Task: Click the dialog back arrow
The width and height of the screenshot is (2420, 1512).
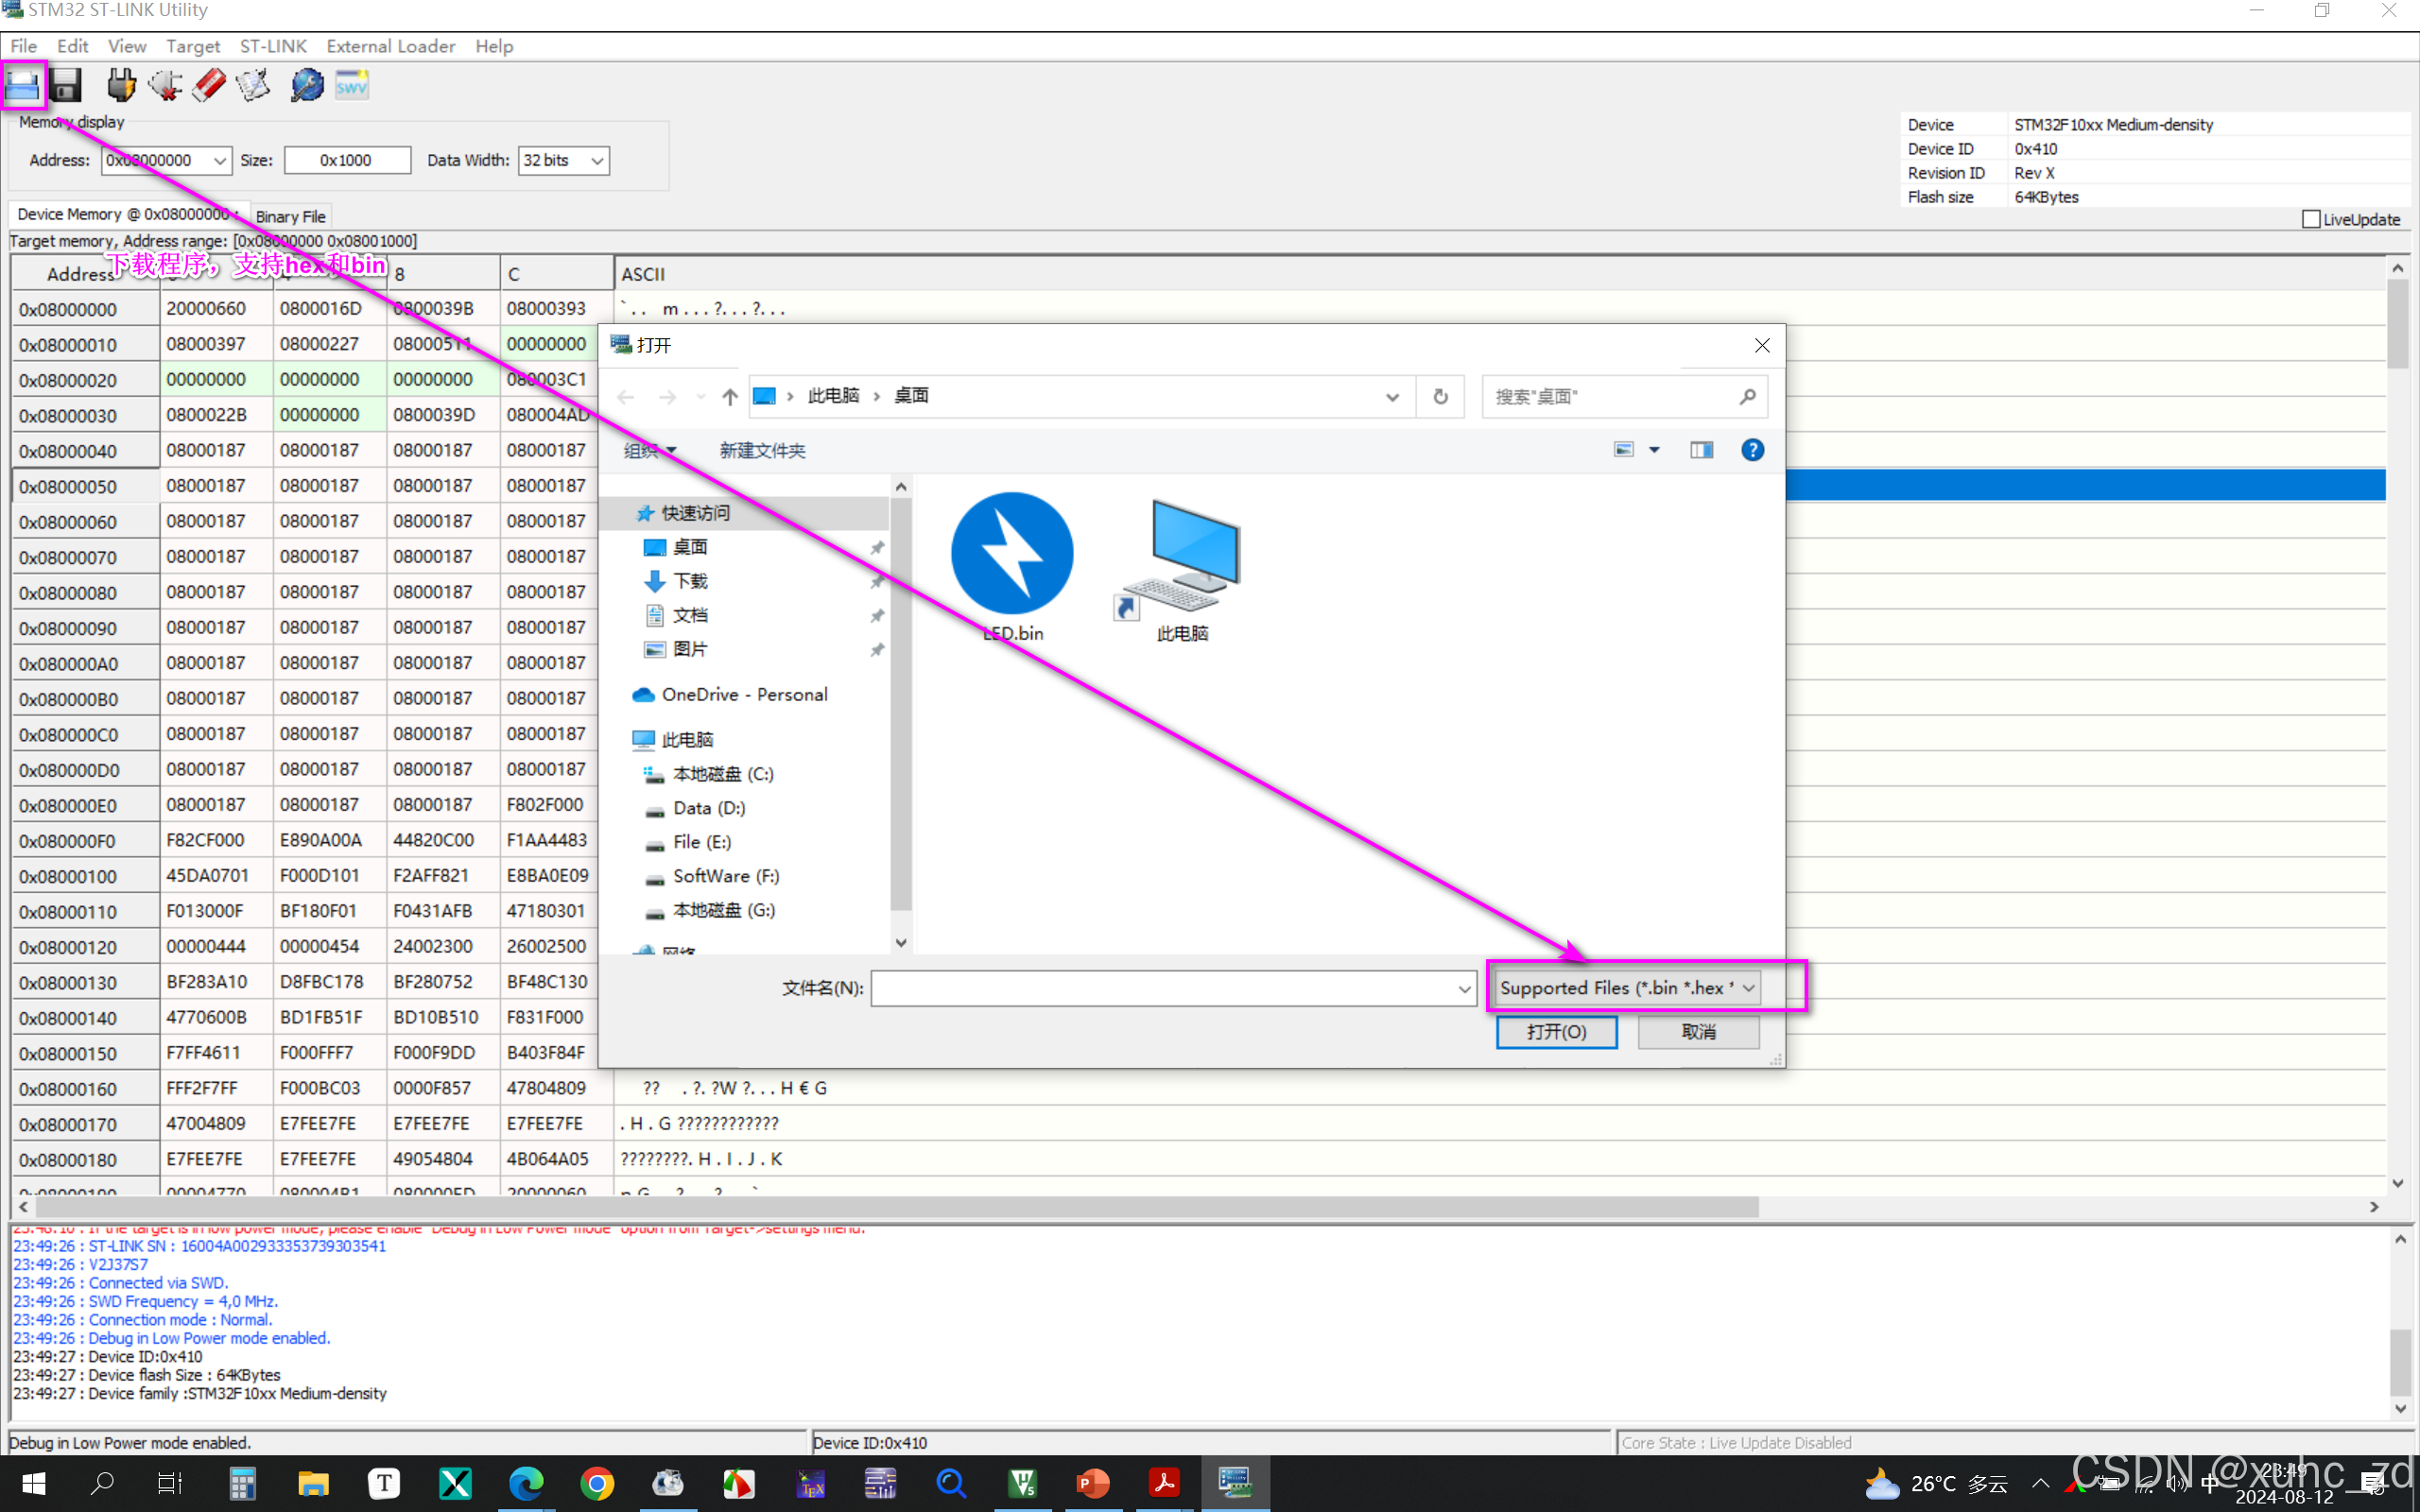Action: (x=626, y=397)
